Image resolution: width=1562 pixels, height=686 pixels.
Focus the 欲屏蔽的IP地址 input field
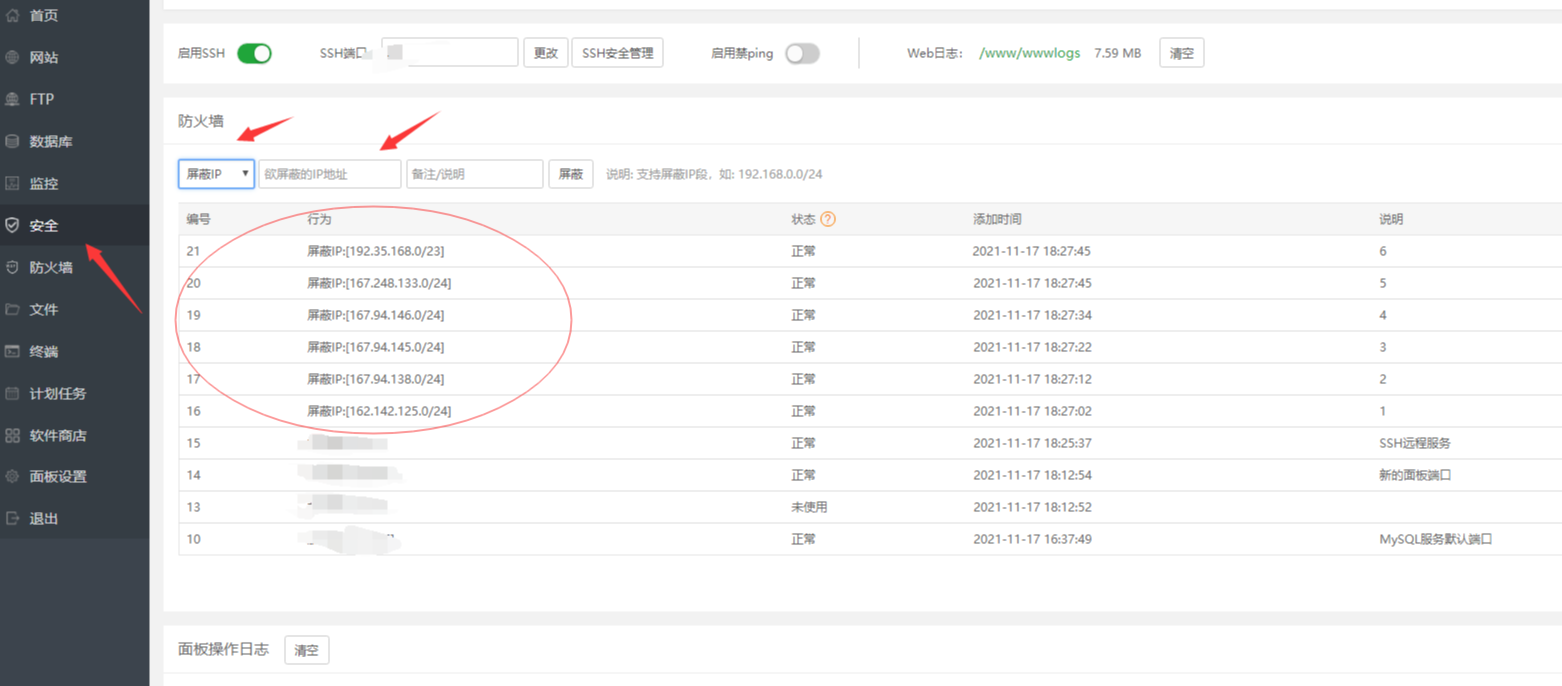[x=330, y=174]
